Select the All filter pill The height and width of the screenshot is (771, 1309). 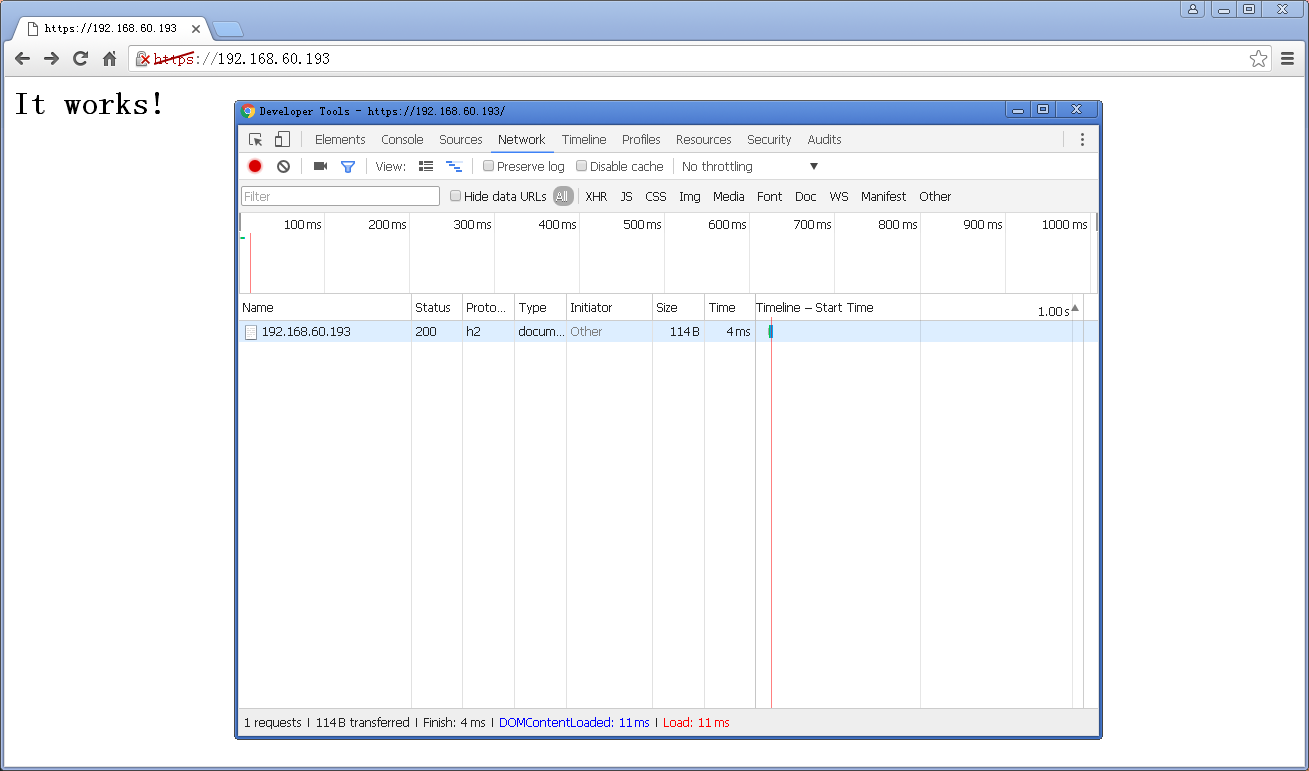point(562,196)
